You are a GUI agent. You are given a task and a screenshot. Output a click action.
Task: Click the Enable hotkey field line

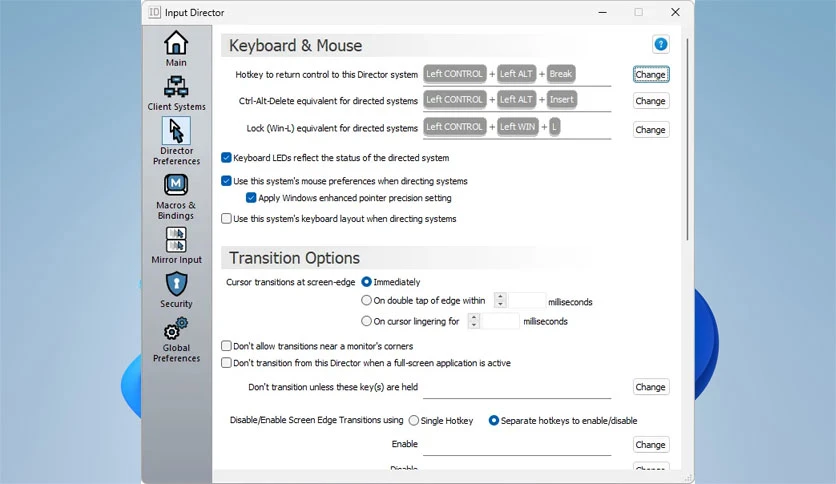point(517,445)
